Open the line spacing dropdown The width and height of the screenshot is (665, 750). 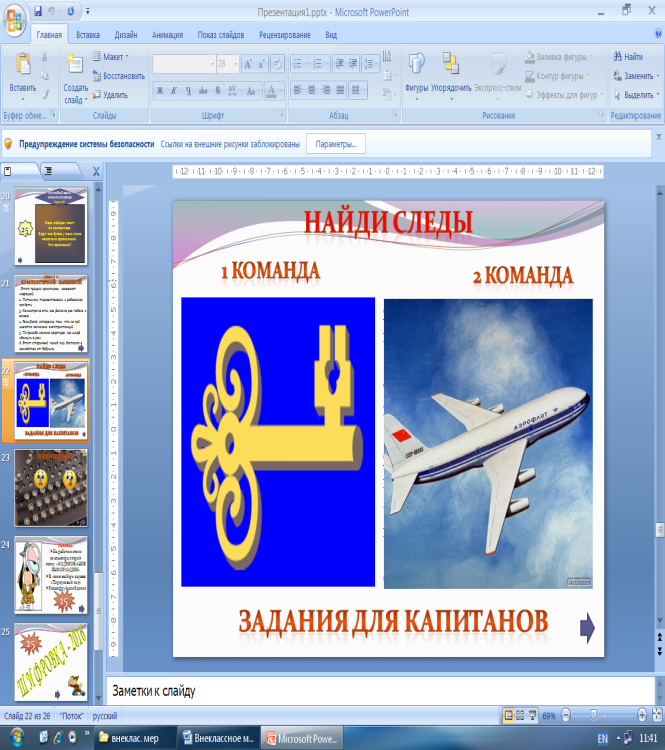click(370, 64)
